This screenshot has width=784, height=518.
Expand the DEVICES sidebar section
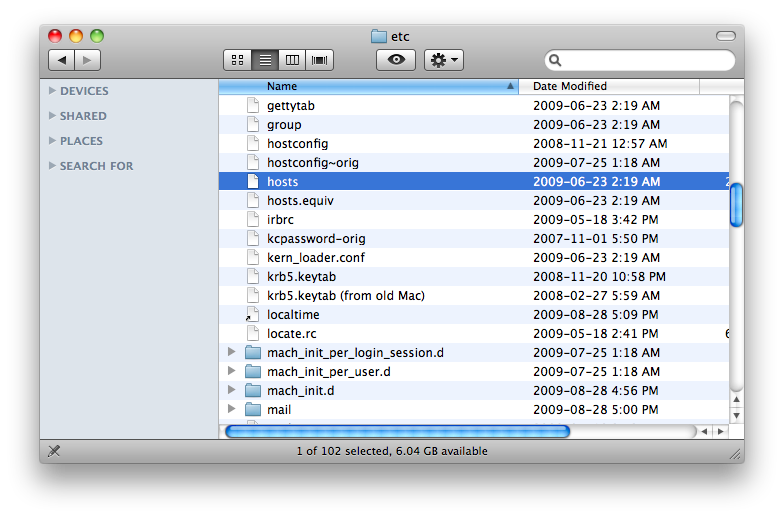(52, 90)
